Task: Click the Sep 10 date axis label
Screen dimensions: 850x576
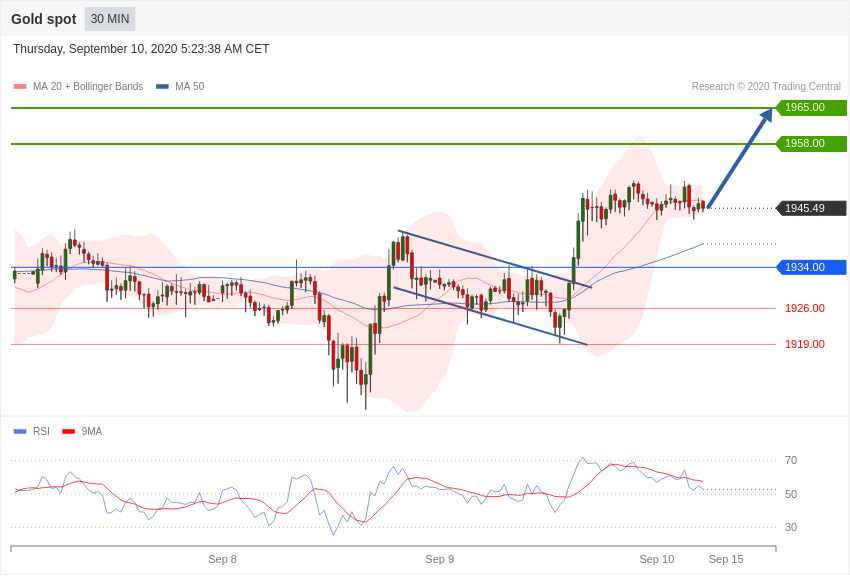Action: tap(657, 559)
